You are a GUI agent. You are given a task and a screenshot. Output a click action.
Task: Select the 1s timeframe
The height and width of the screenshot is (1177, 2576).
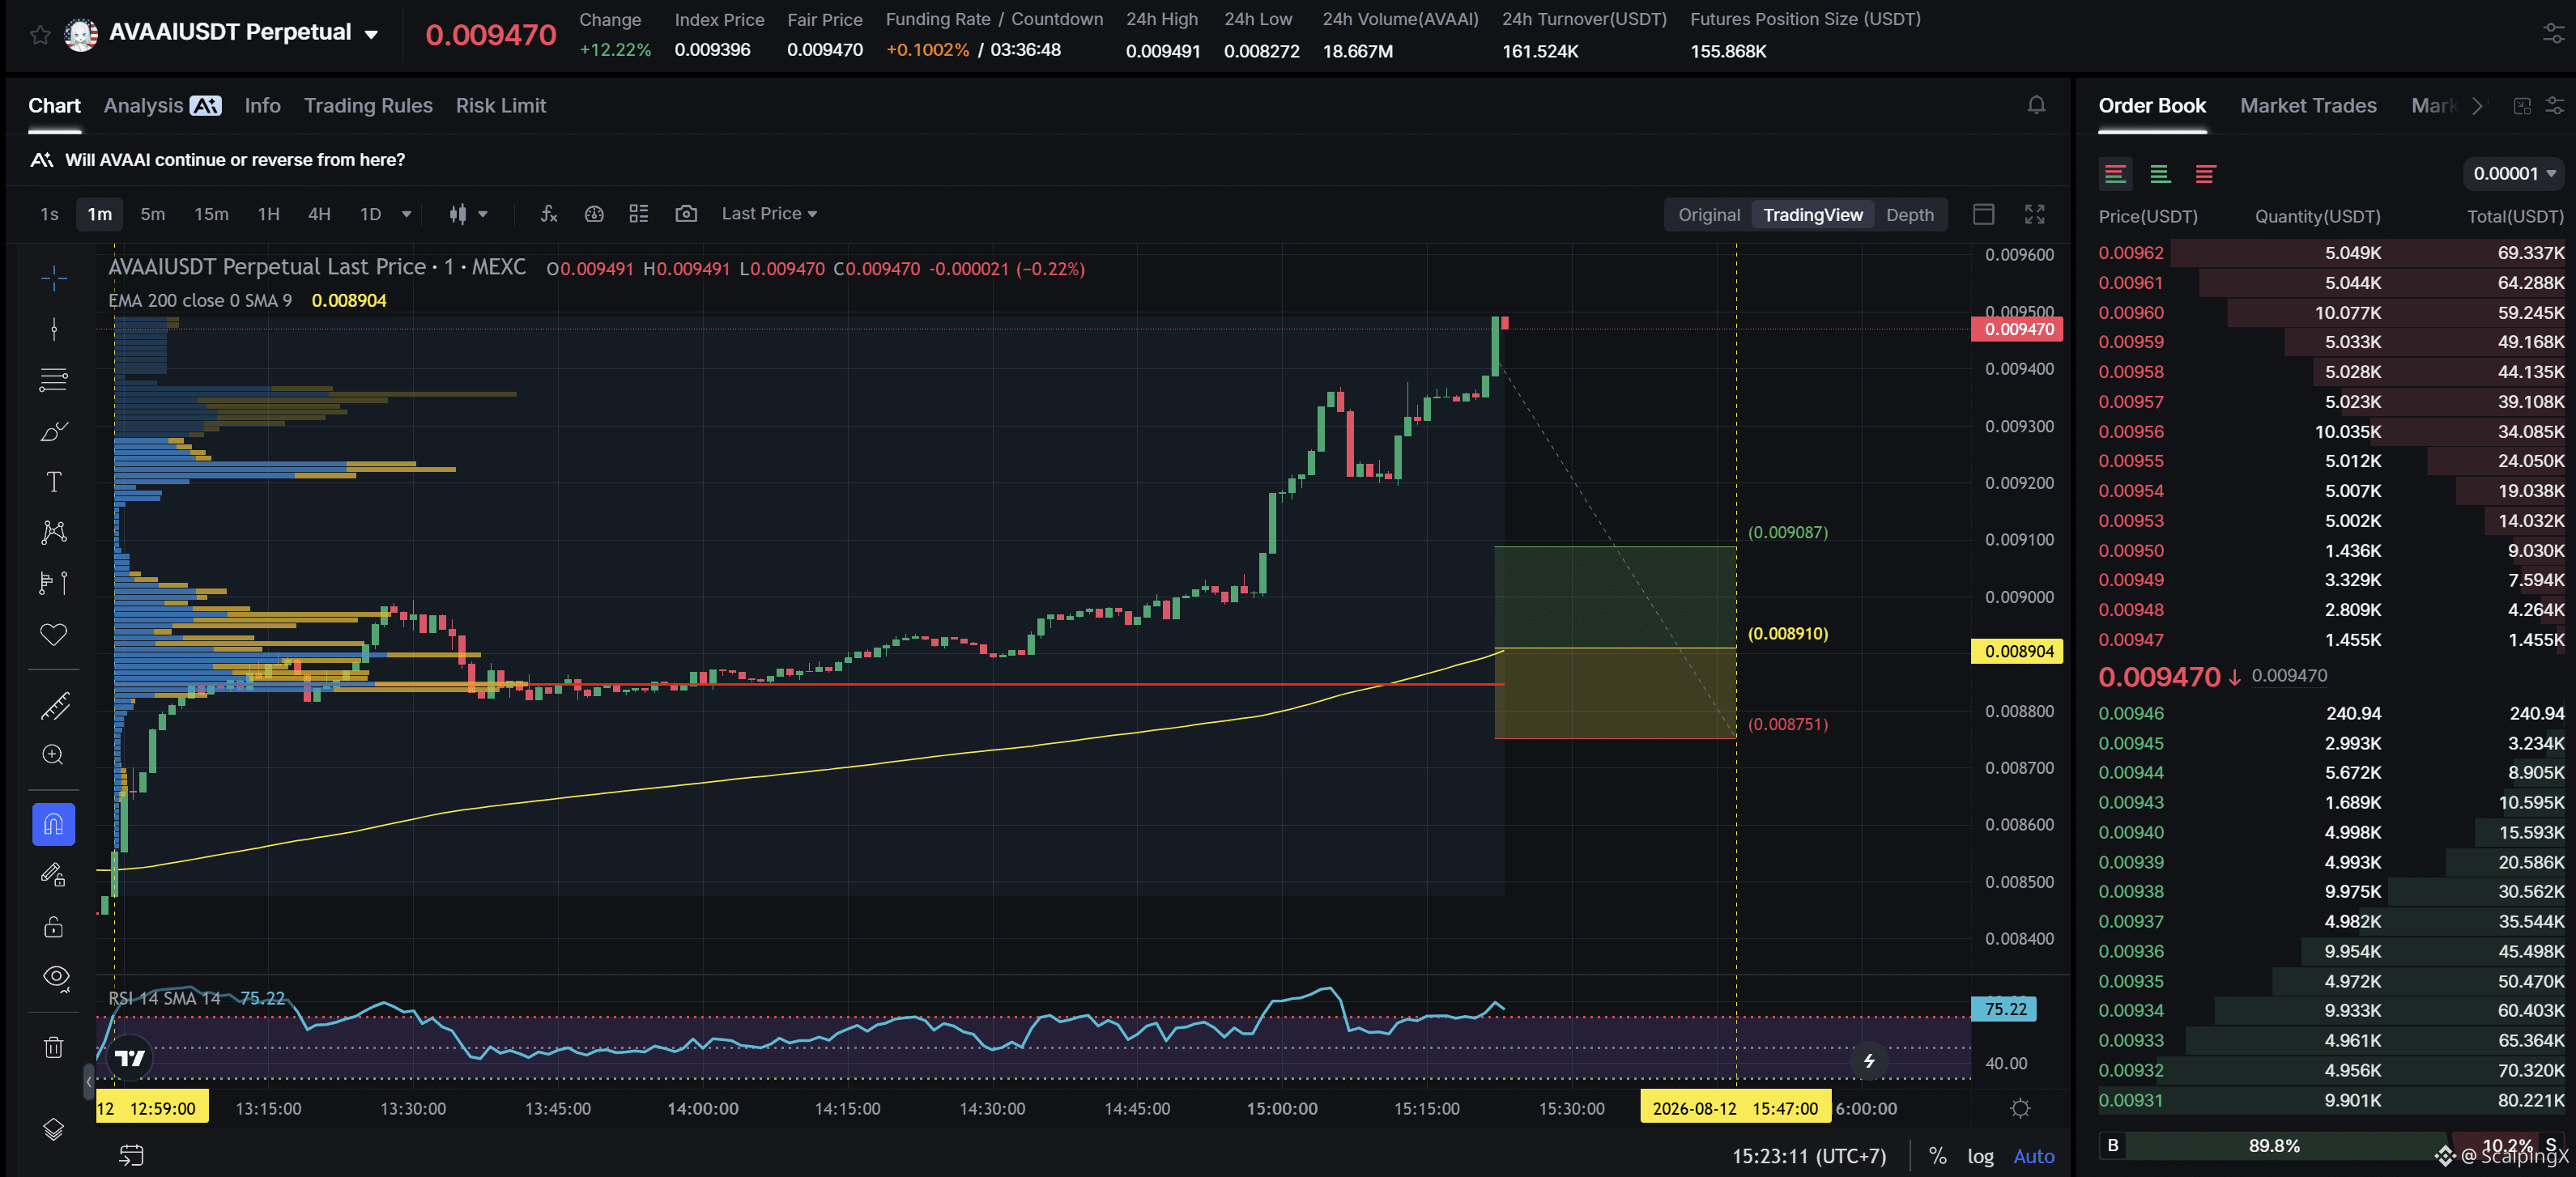click(49, 214)
